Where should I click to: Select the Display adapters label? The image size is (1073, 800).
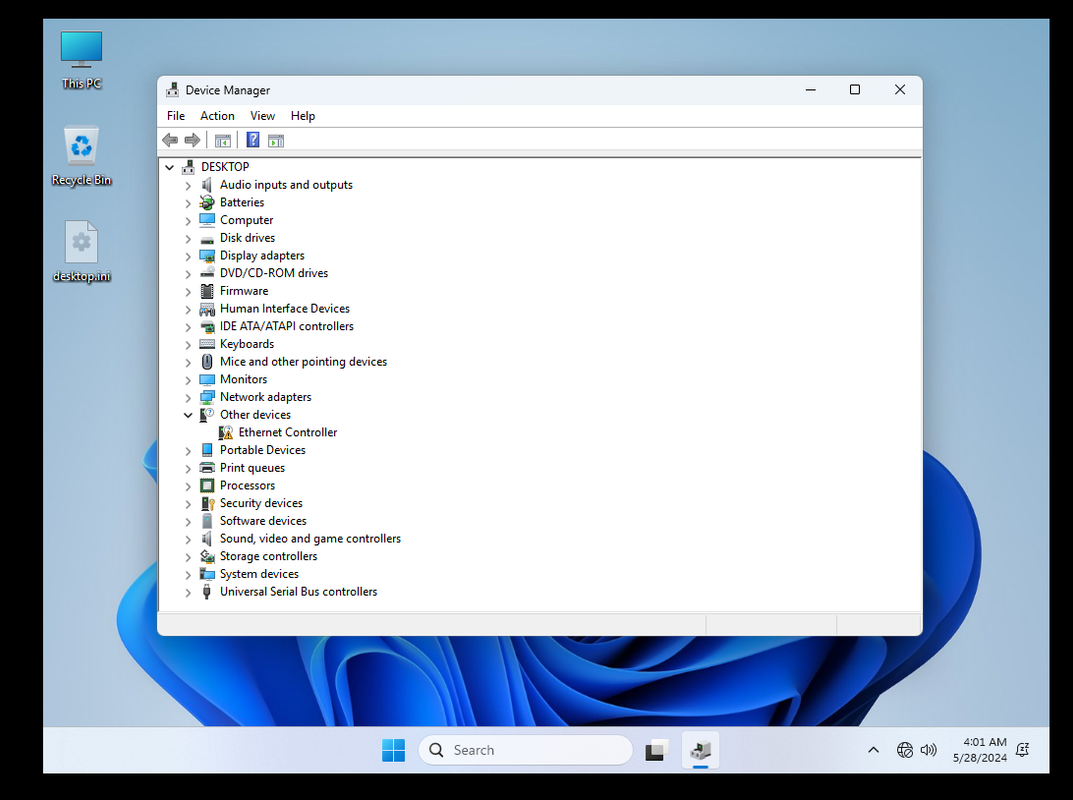[x=262, y=255]
